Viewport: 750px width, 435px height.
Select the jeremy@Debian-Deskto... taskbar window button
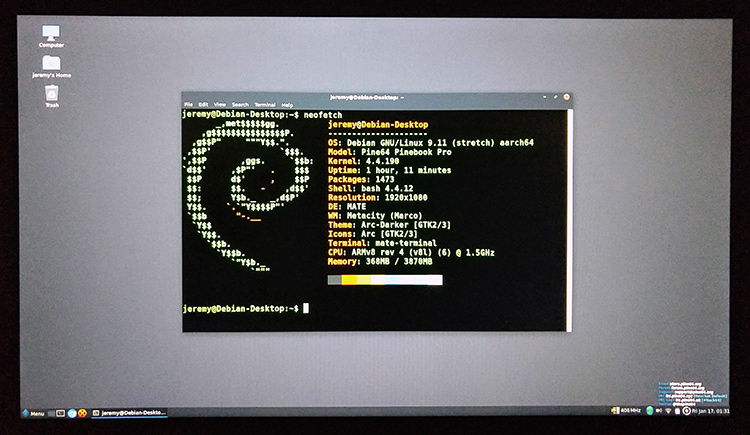coord(129,413)
